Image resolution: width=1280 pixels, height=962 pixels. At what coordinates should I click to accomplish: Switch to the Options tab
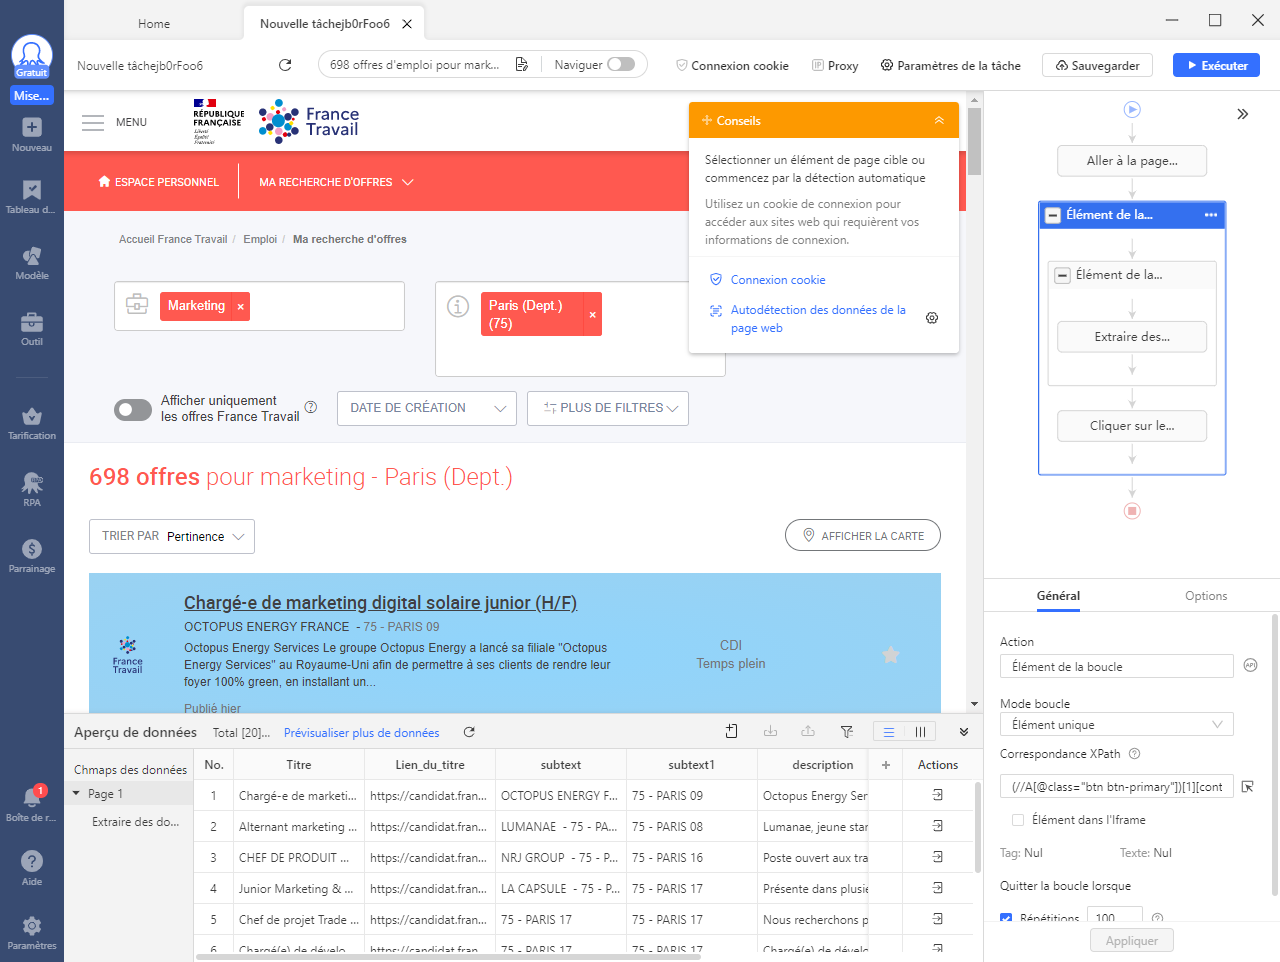click(x=1206, y=596)
